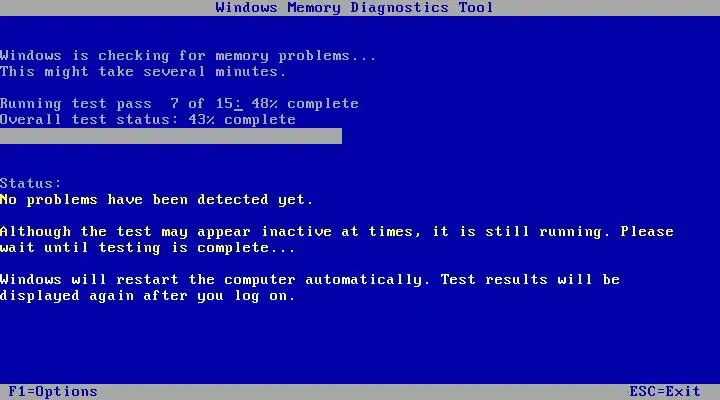
Task: Click the F1=Options label
Action: (53, 391)
